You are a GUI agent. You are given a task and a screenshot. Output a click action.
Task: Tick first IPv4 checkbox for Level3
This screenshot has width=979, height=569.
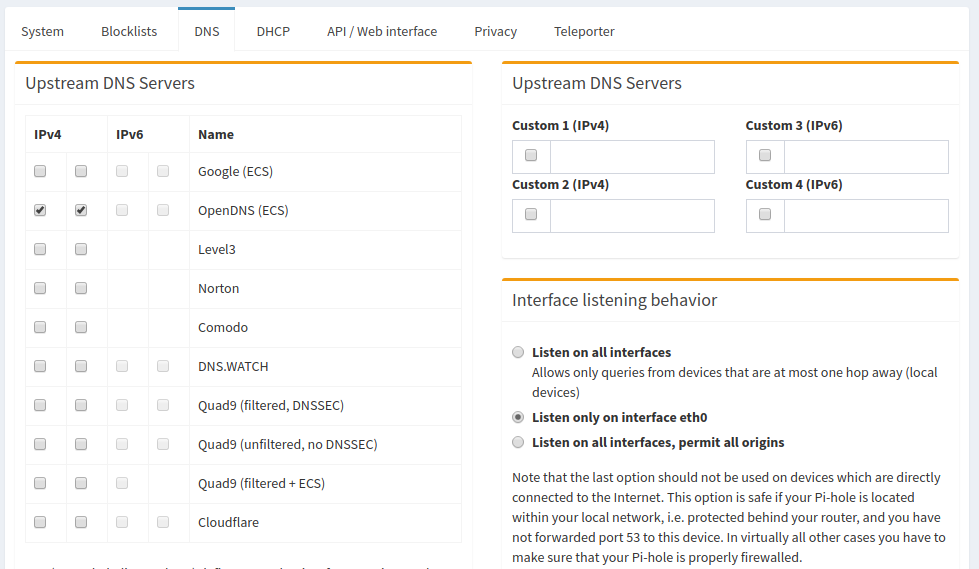pyautogui.click(x=40, y=249)
